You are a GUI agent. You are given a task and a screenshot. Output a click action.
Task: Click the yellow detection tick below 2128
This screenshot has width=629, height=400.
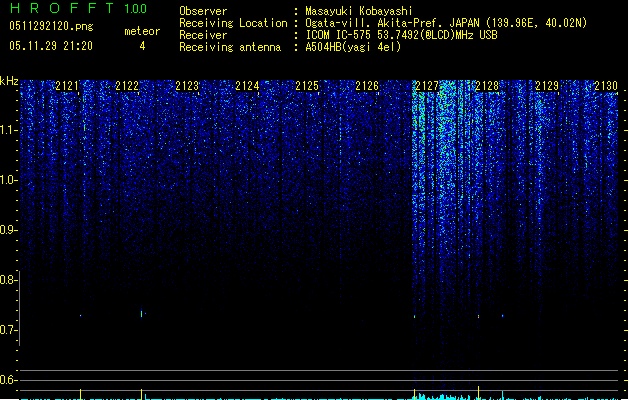point(479,392)
